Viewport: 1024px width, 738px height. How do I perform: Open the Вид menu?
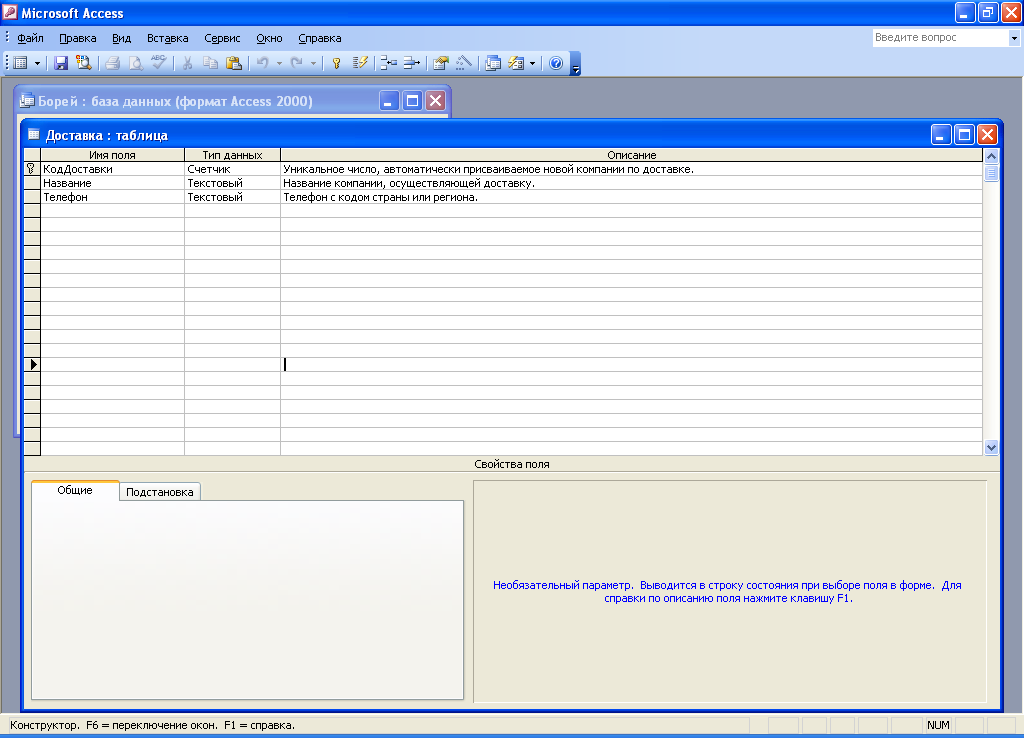(121, 38)
